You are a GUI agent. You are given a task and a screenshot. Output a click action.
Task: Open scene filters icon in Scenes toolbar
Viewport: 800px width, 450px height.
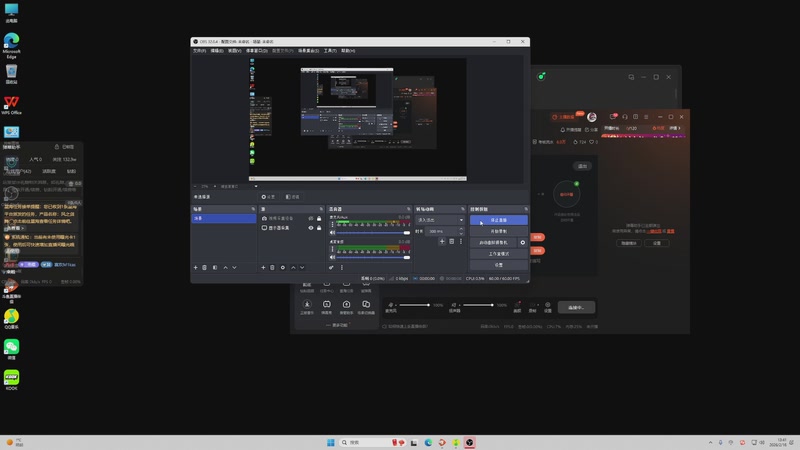coord(215,267)
